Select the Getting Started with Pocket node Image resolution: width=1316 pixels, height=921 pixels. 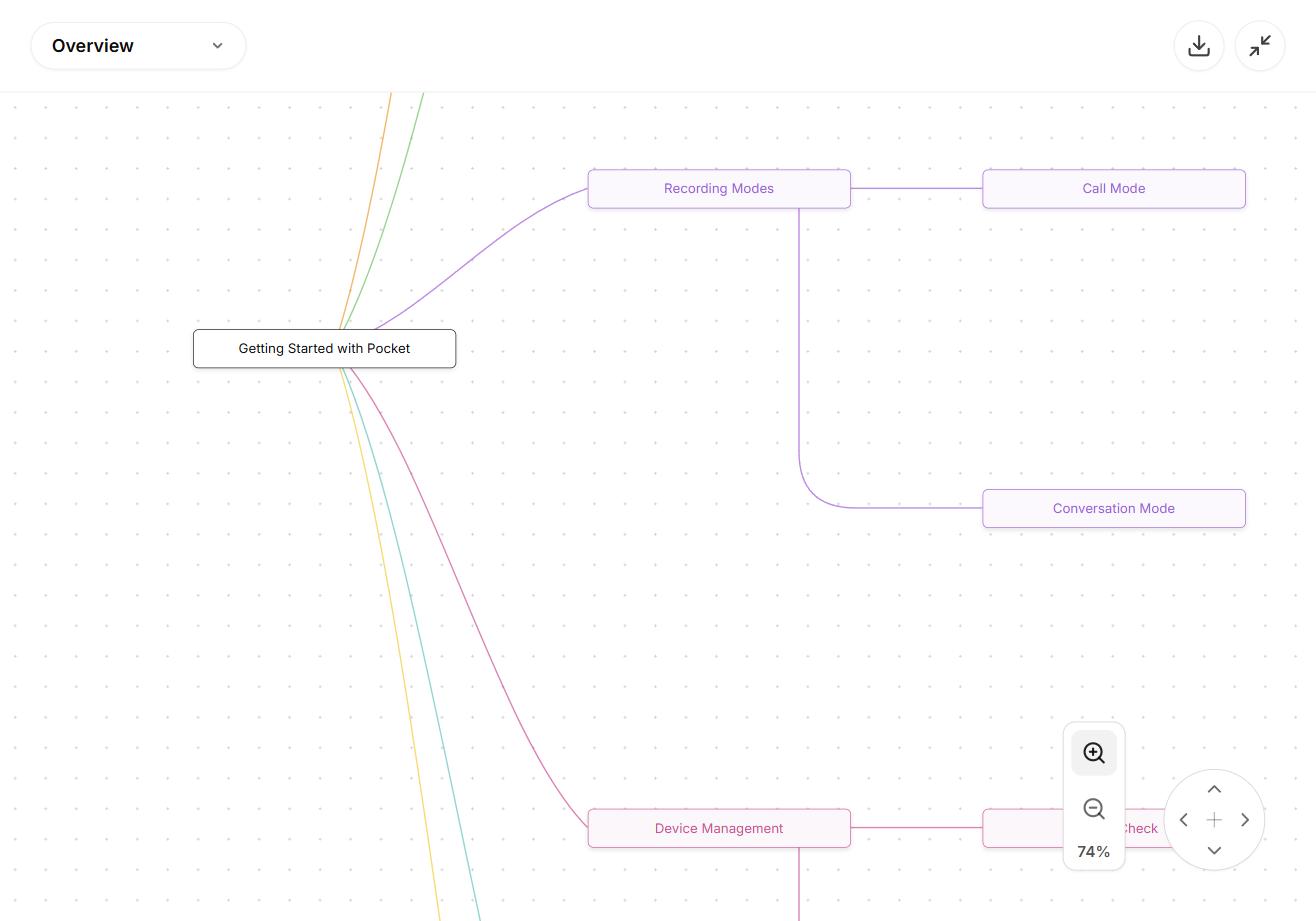click(324, 349)
